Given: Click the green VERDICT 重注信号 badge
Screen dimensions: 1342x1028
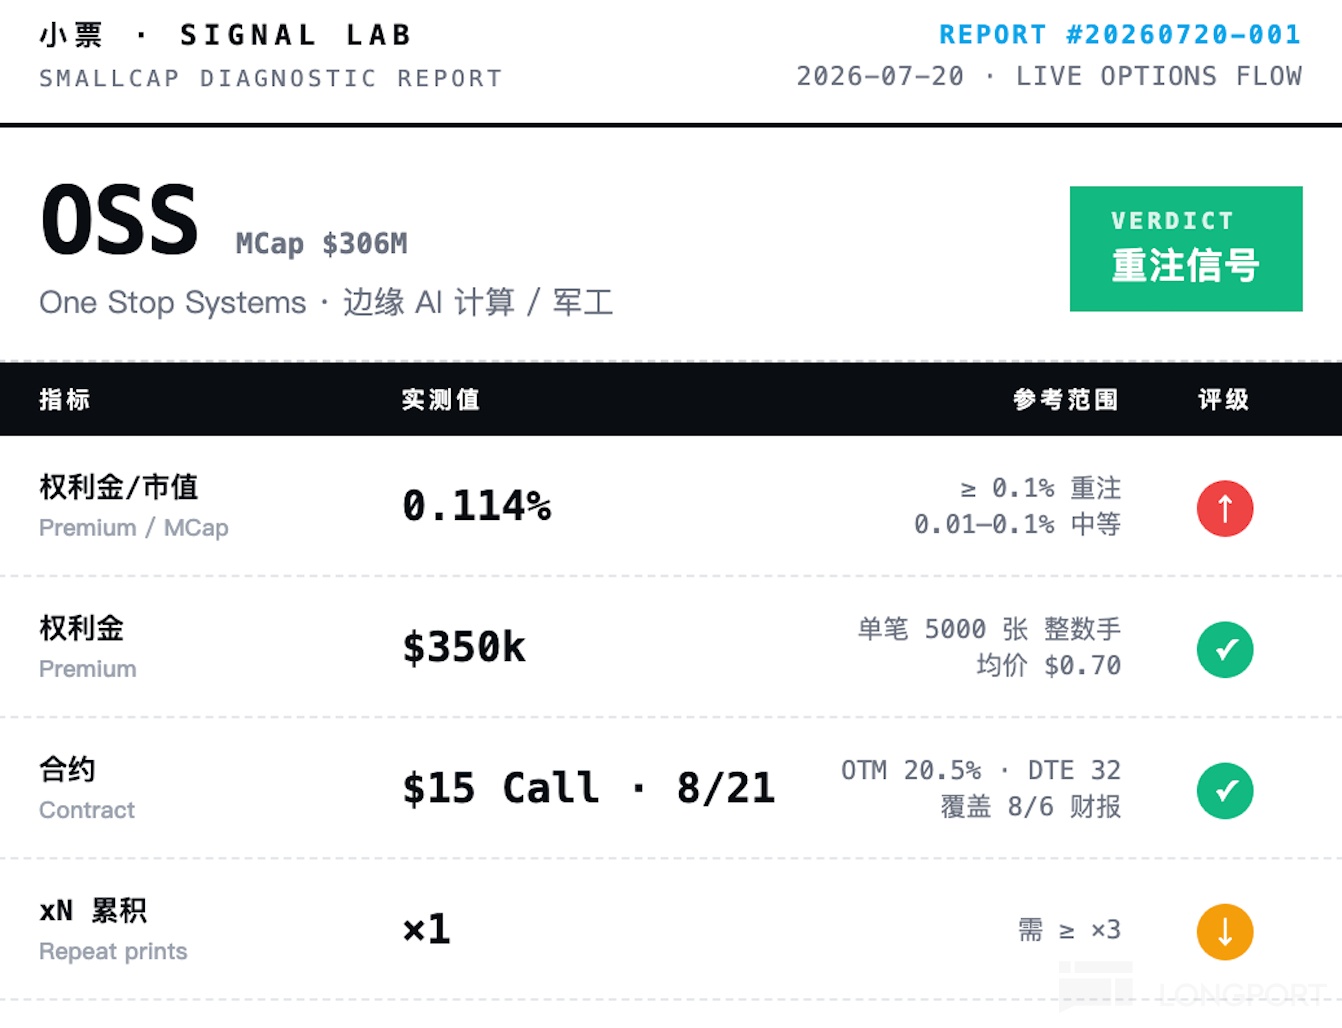Looking at the screenshot, I should [1186, 249].
